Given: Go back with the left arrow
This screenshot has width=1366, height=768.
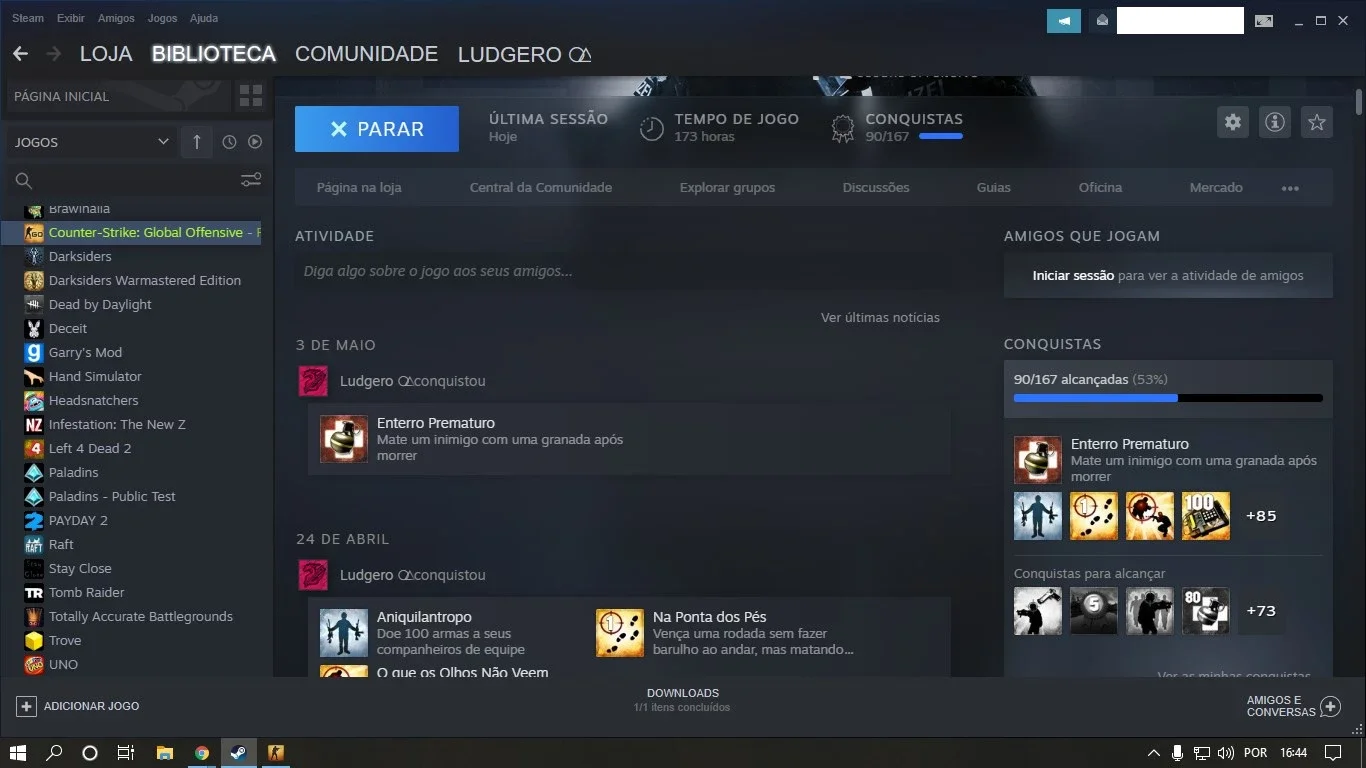Looking at the screenshot, I should (x=20, y=54).
